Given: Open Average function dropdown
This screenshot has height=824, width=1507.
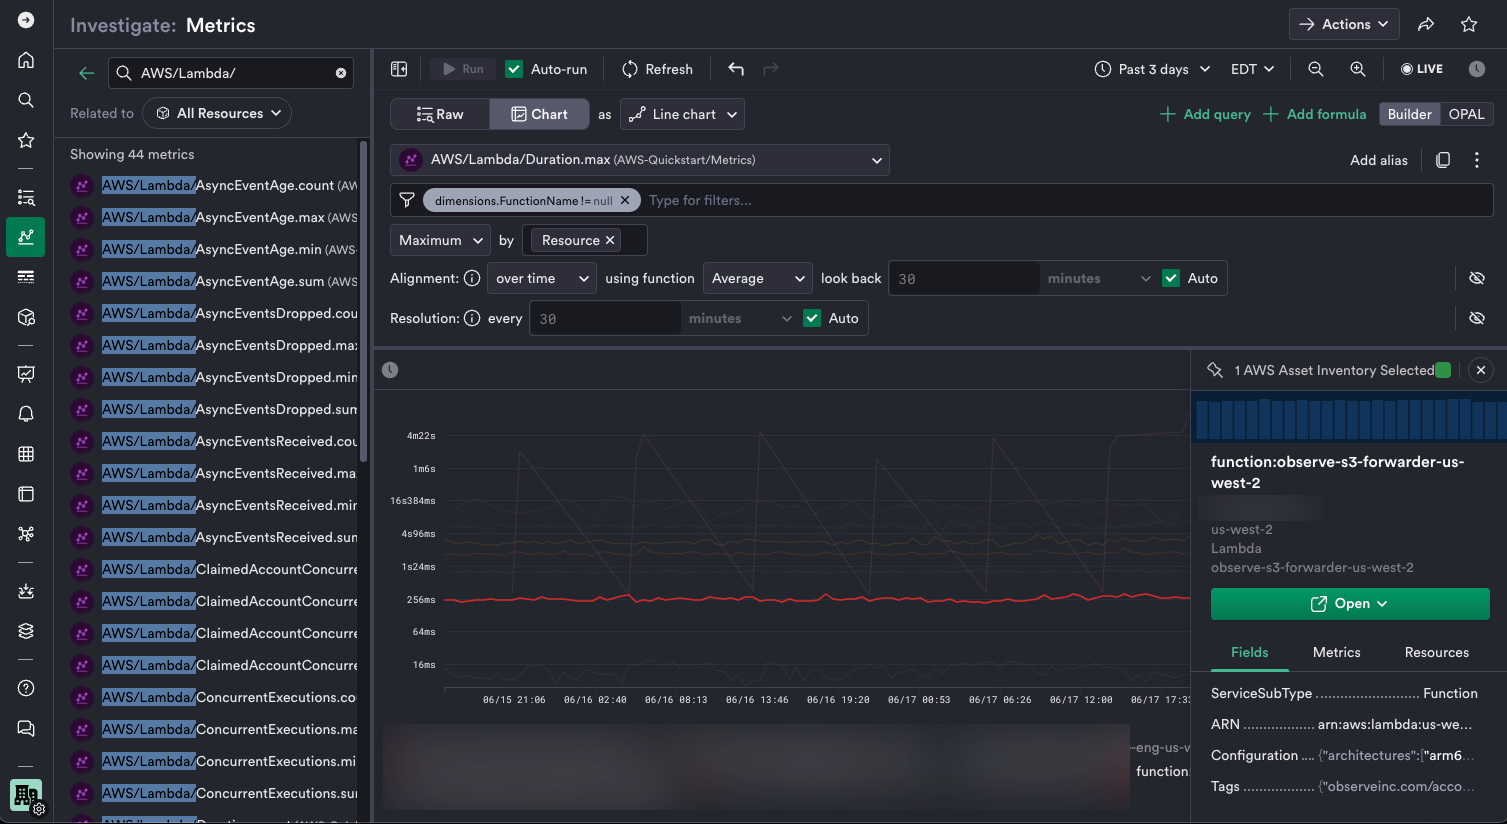Looking at the screenshot, I should click(757, 278).
